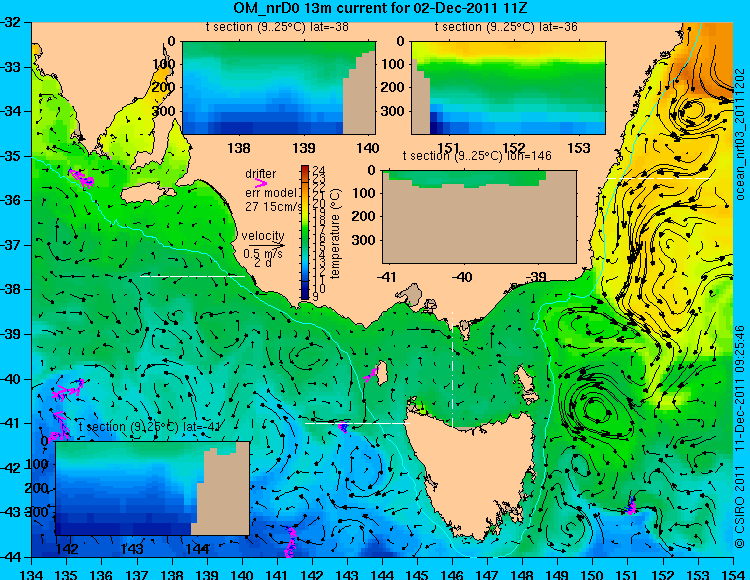Click the white dashed section line at lat -38
The image size is (750, 580).
(x=192, y=276)
